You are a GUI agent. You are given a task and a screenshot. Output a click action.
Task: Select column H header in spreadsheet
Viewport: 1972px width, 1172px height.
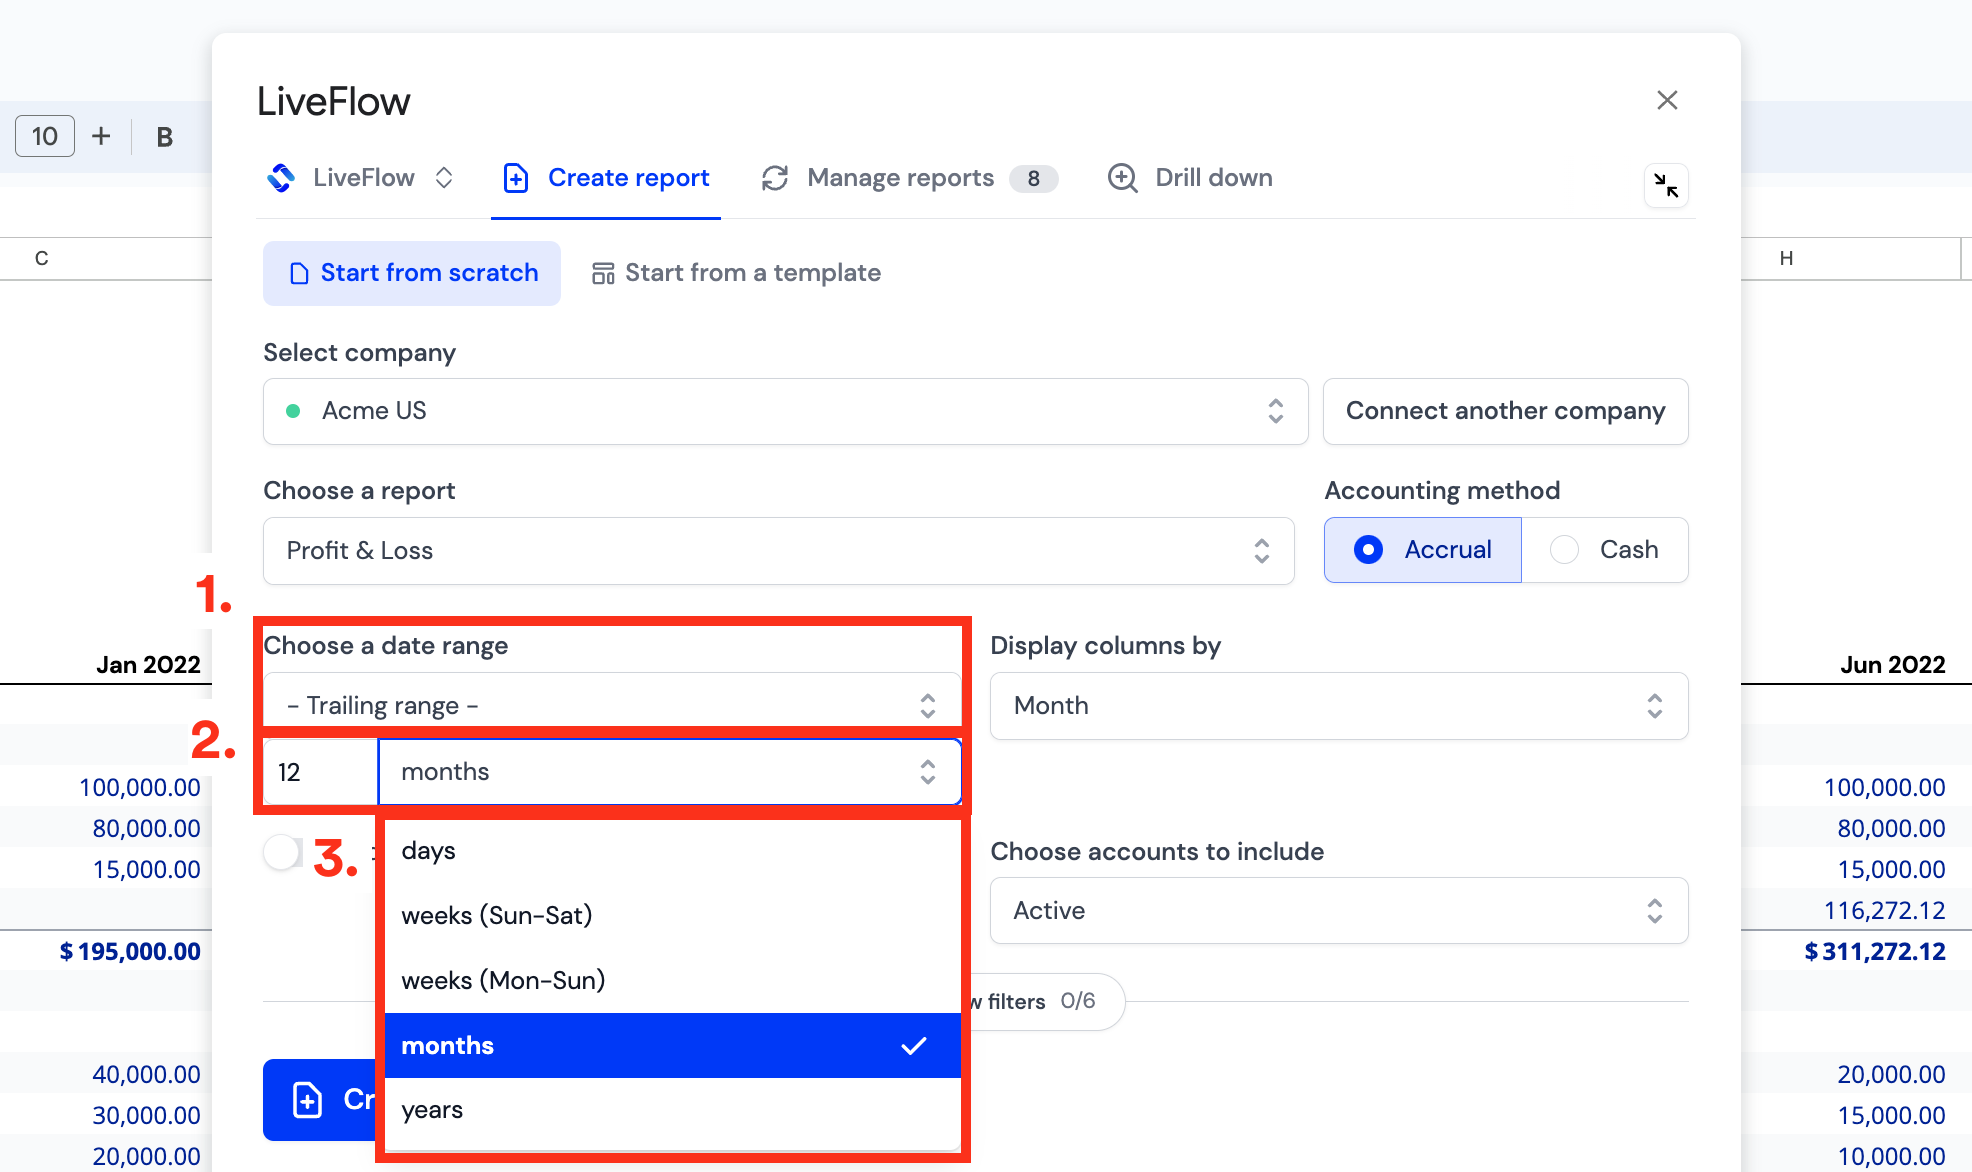pos(1786,259)
